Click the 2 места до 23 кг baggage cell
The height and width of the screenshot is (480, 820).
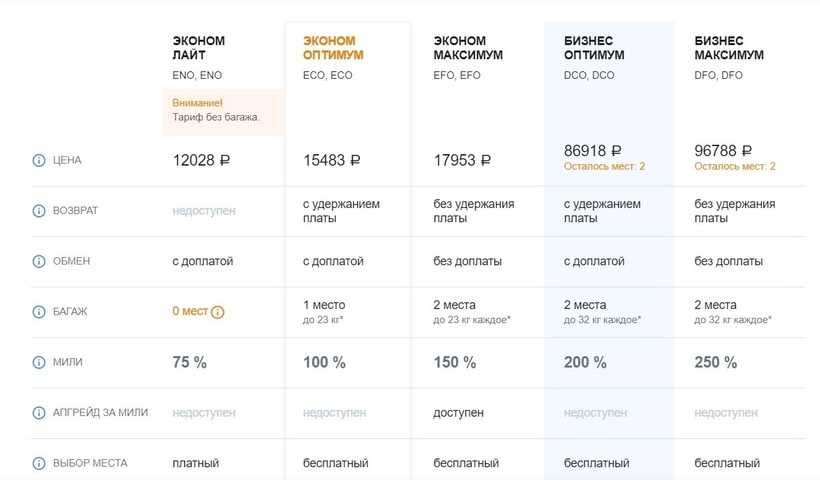coord(472,311)
